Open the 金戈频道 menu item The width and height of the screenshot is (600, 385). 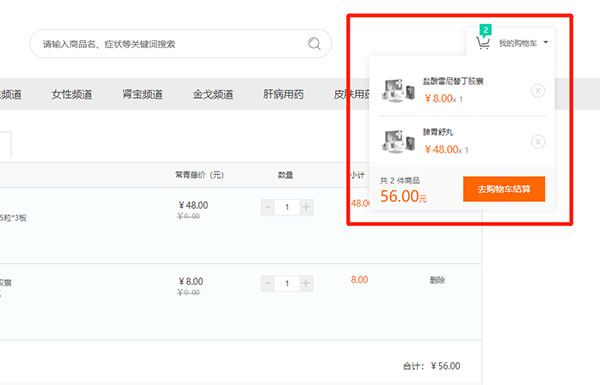(213, 94)
